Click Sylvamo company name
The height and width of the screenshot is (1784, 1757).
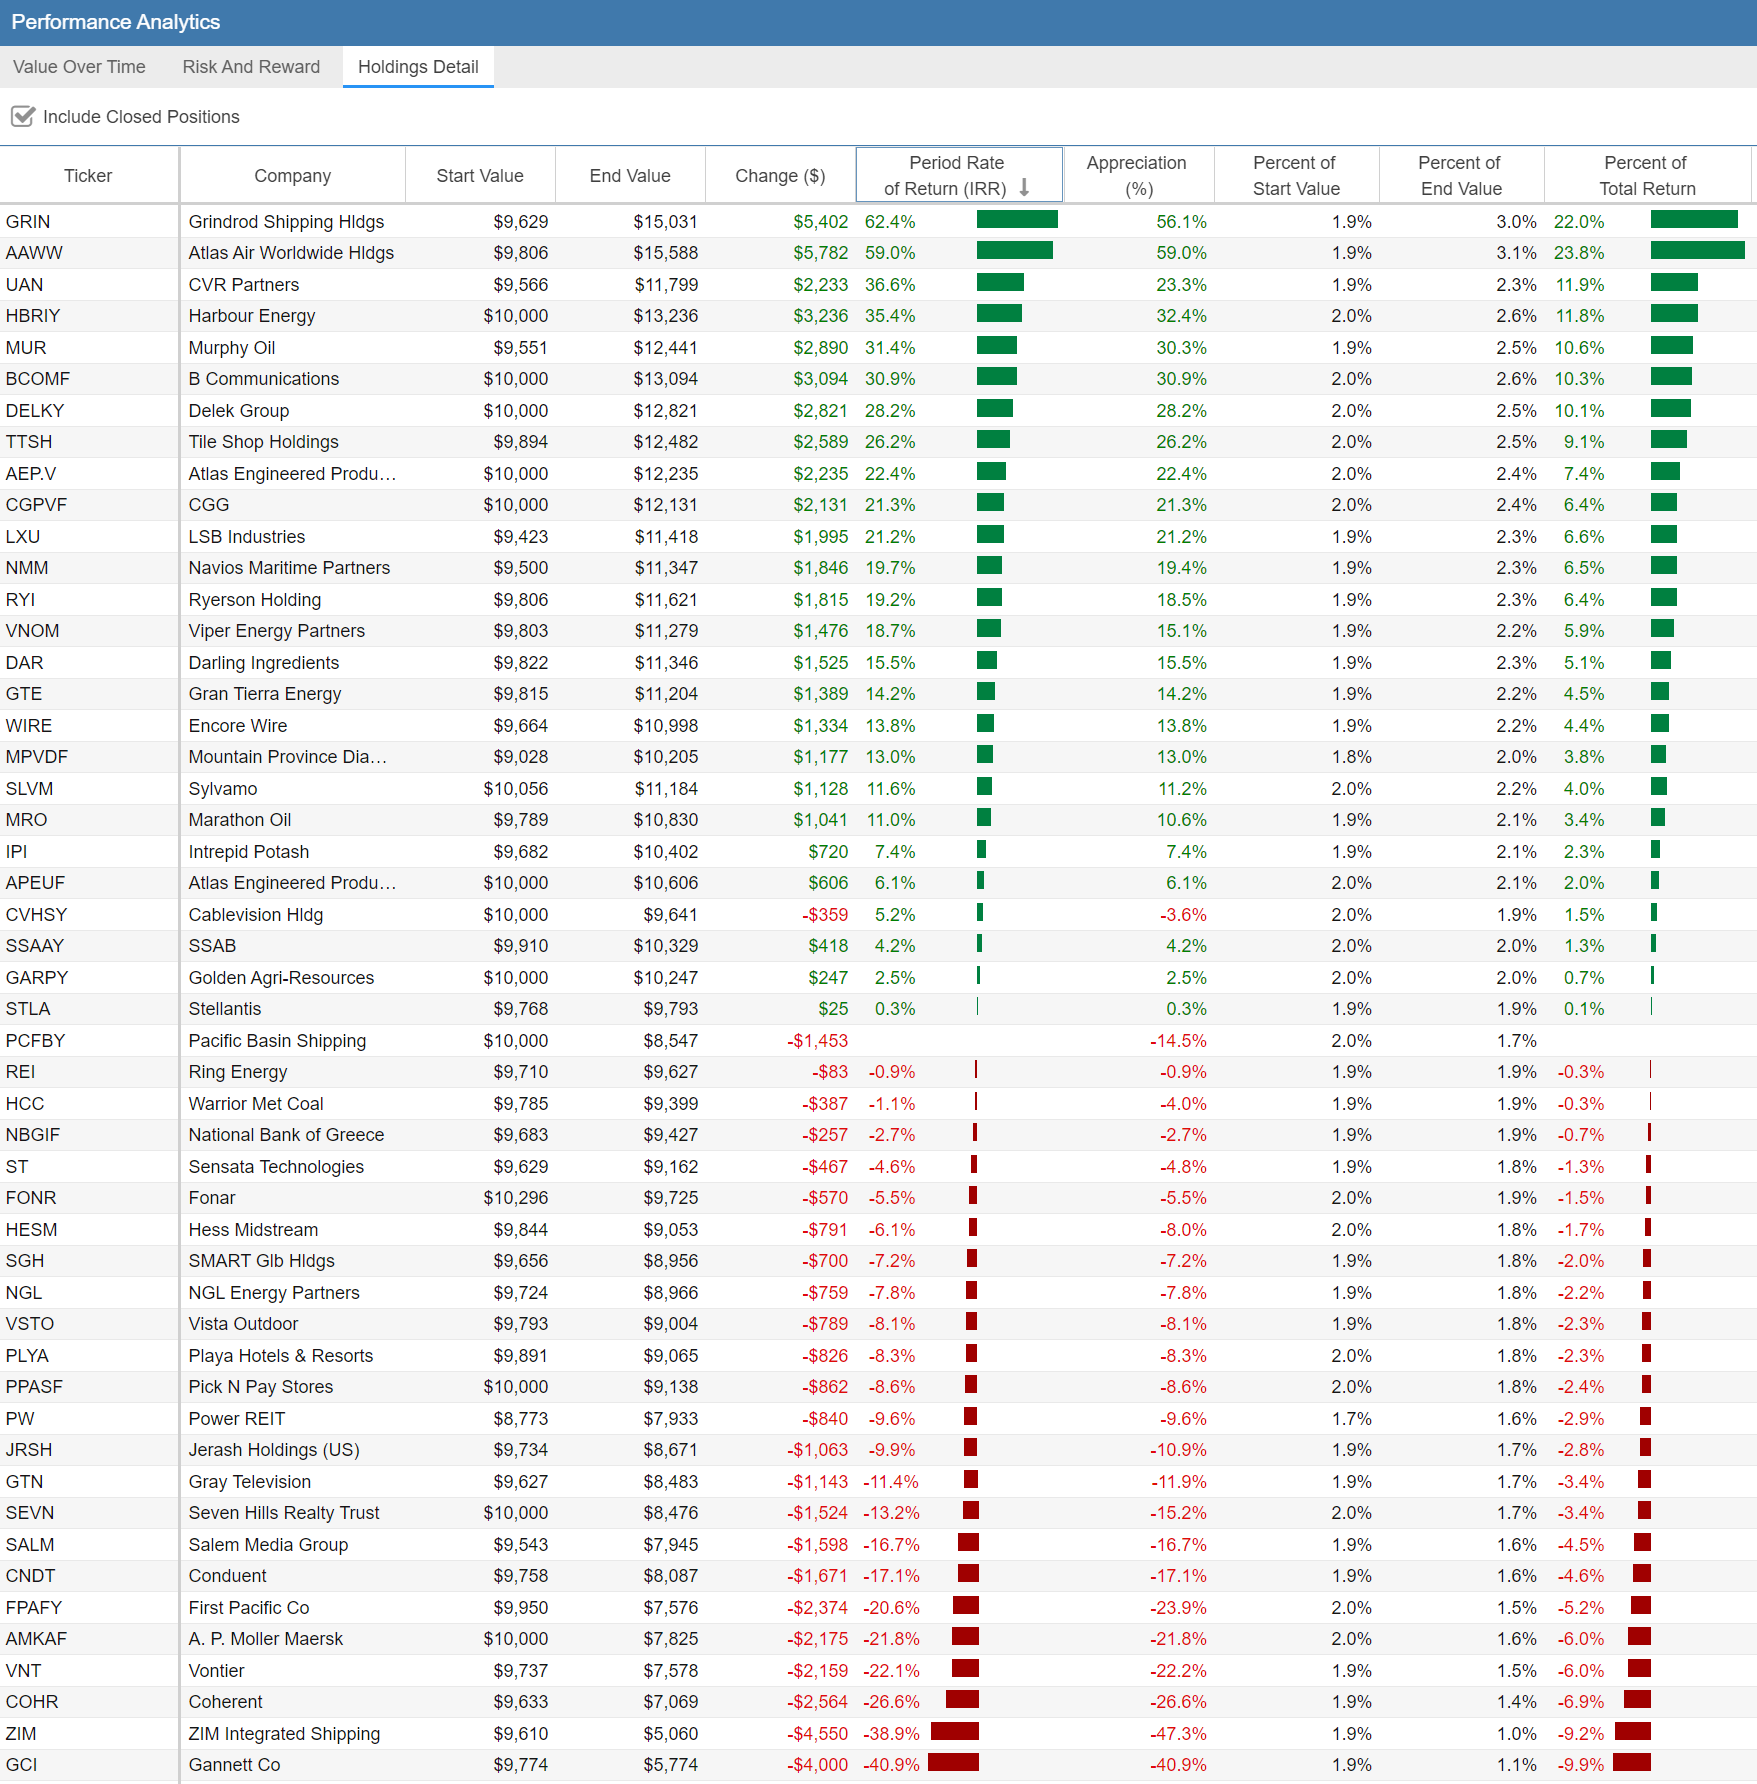pyautogui.click(x=223, y=789)
